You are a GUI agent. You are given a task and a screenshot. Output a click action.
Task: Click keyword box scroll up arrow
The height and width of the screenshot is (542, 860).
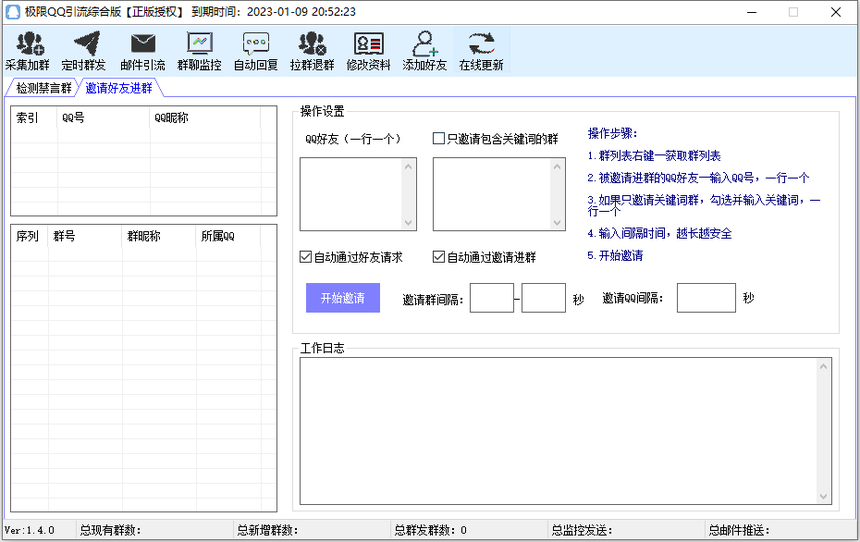click(x=557, y=166)
